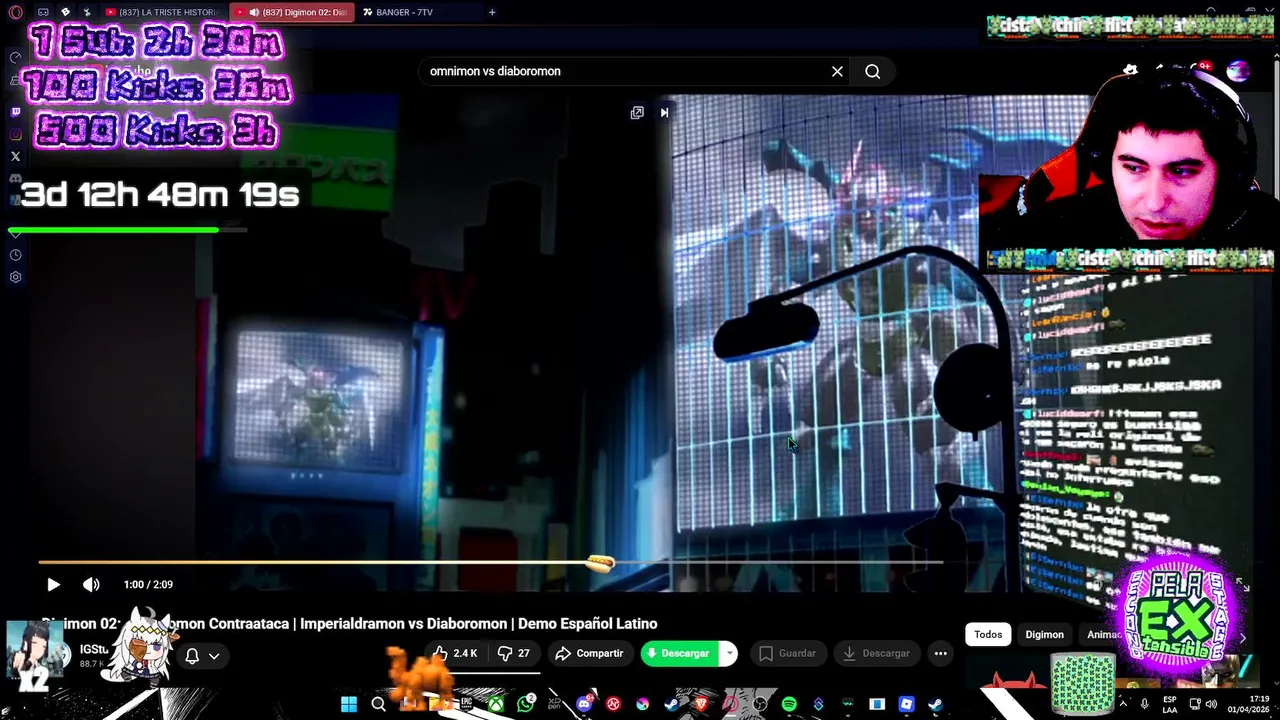The width and height of the screenshot is (1280, 720).
Task: Open Discord from the taskbar
Action: tap(585, 704)
